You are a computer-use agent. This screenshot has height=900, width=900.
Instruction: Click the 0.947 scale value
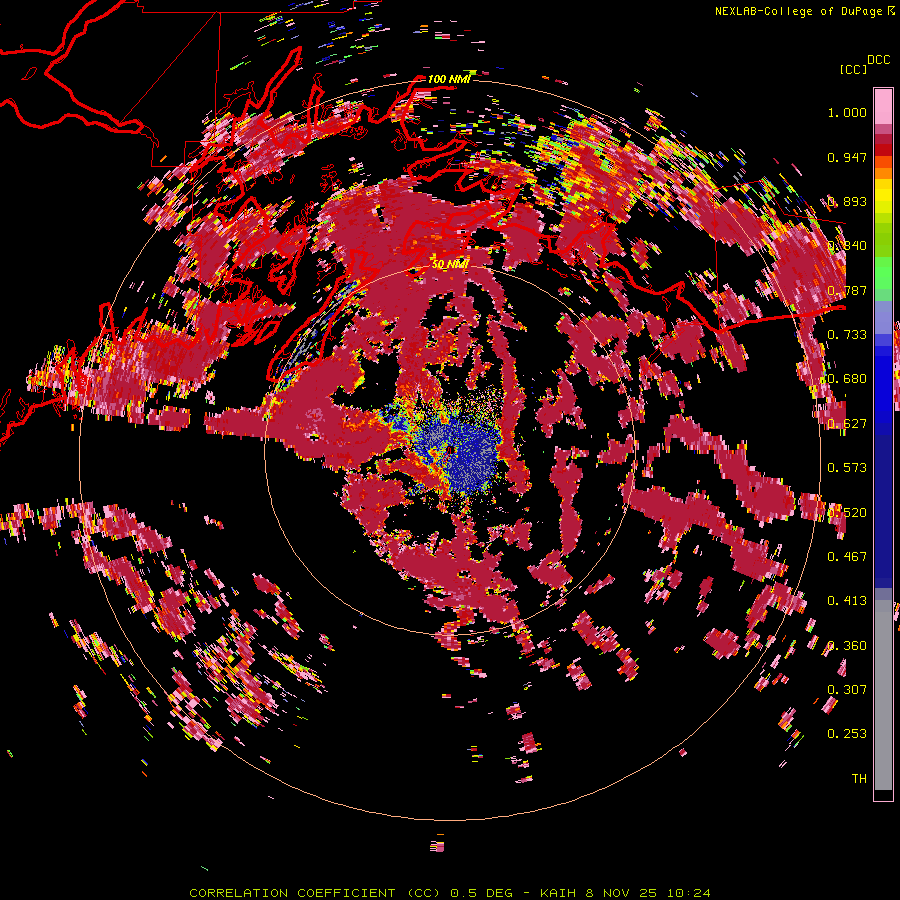pos(847,157)
